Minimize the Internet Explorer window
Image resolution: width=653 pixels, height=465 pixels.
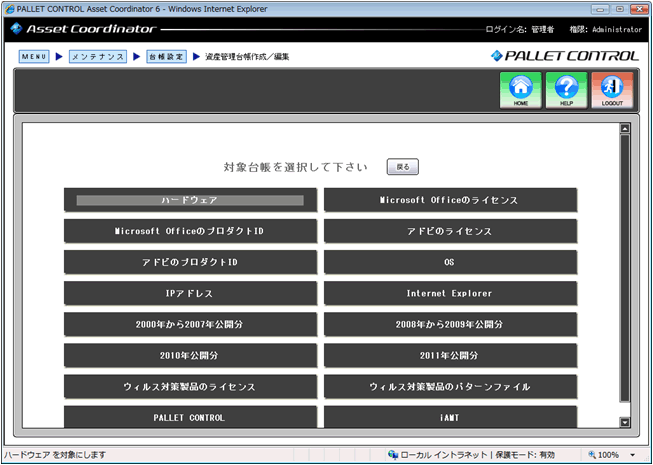pyautogui.click(x=600, y=9)
